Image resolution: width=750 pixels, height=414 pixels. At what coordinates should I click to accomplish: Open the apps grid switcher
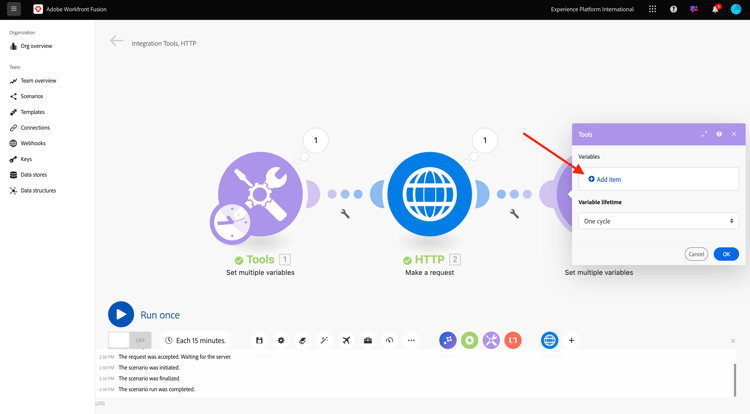coord(652,9)
